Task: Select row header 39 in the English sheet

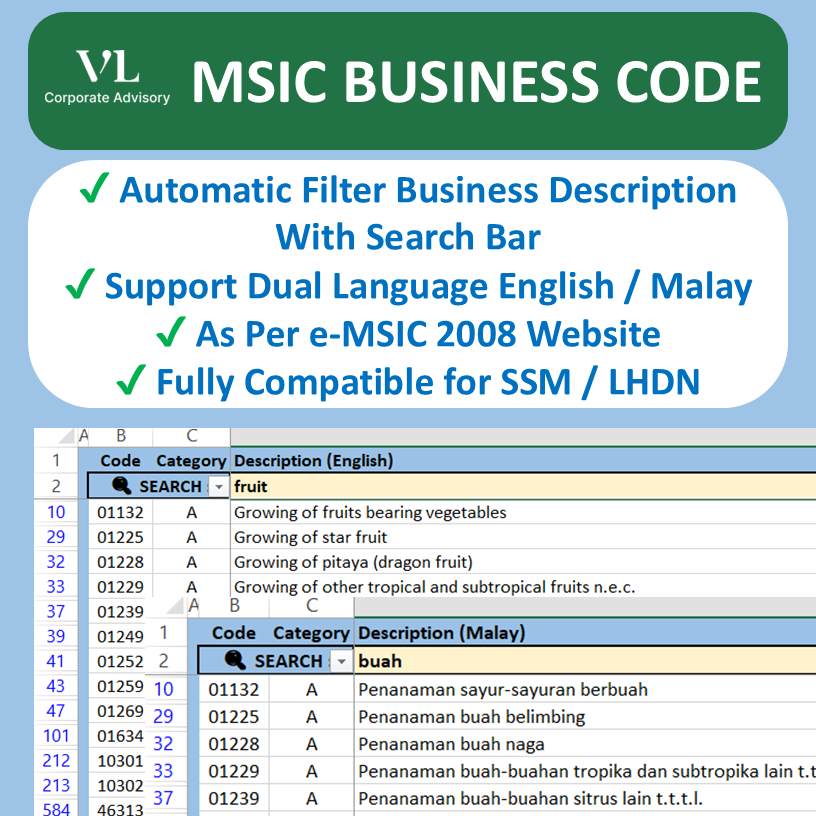Action: 56,636
